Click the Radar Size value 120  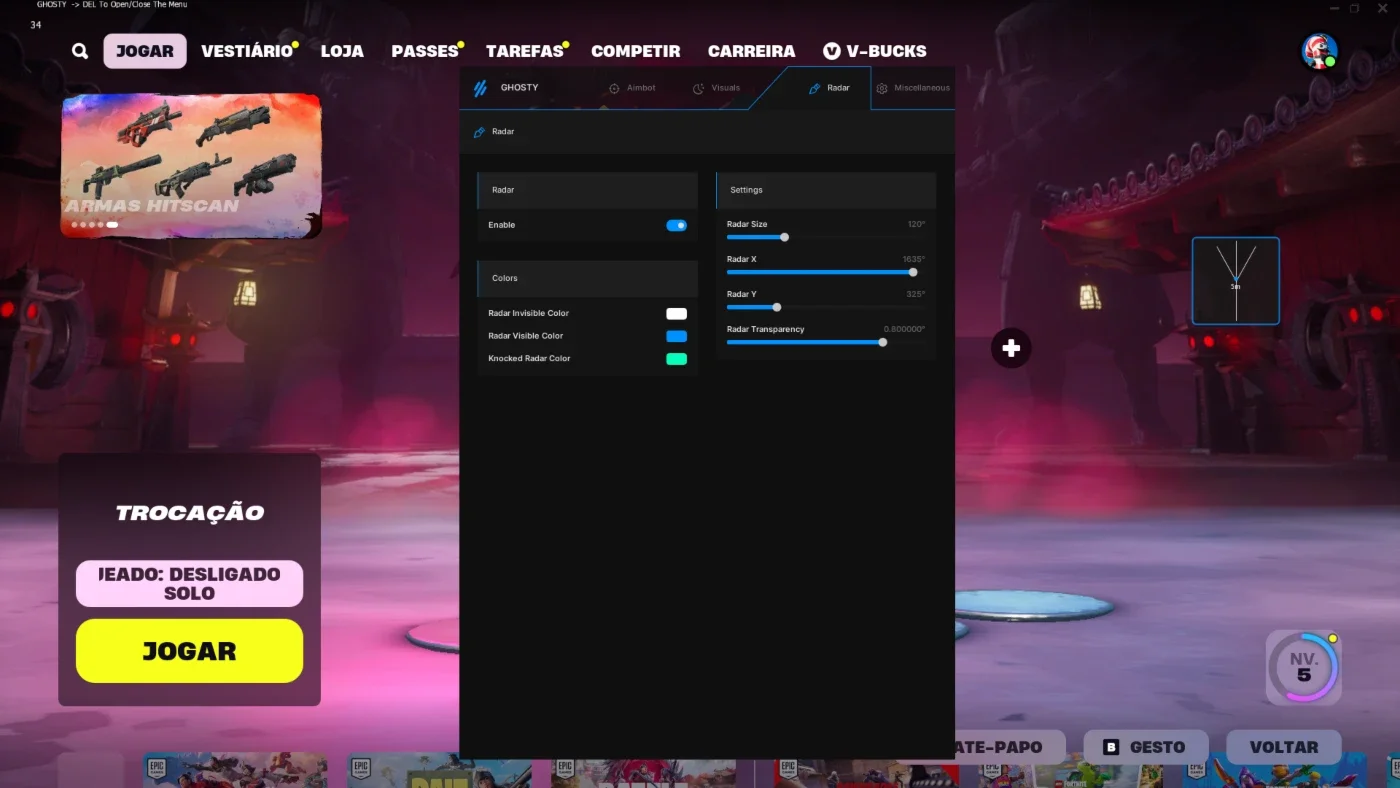tap(916, 224)
